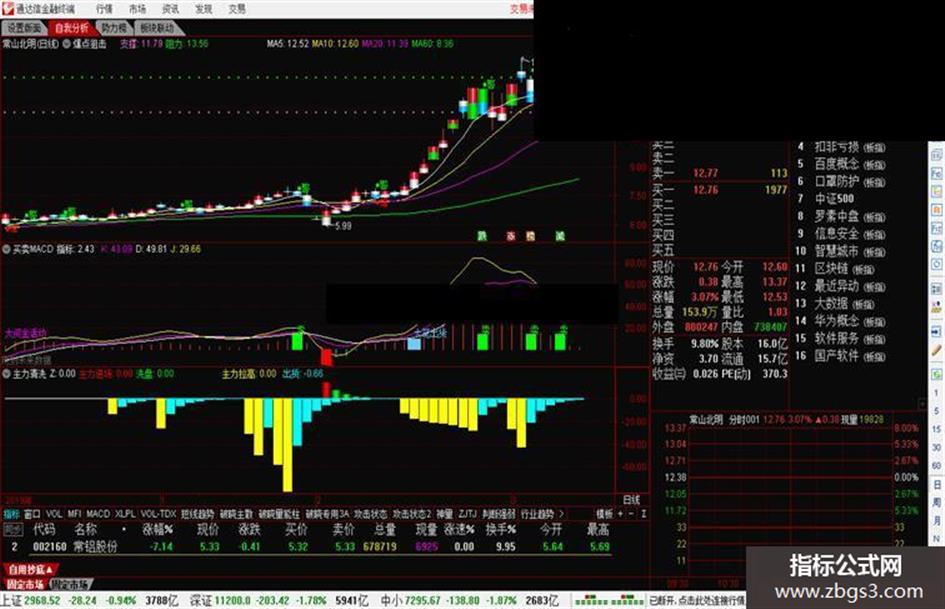The width and height of the screenshot is (945, 609).
Task: Click the green refresh icon in right sidebar
Action: [937, 374]
